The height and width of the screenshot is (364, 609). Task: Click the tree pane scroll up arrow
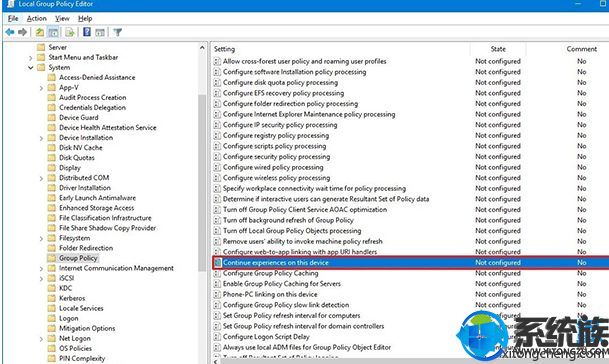pyautogui.click(x=202, y=47)
